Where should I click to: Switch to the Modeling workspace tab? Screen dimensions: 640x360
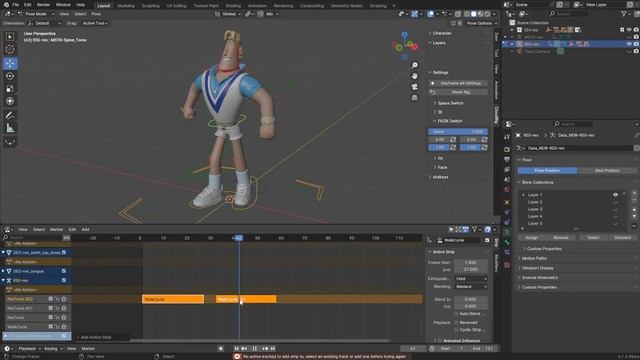(x=126, y=6)
